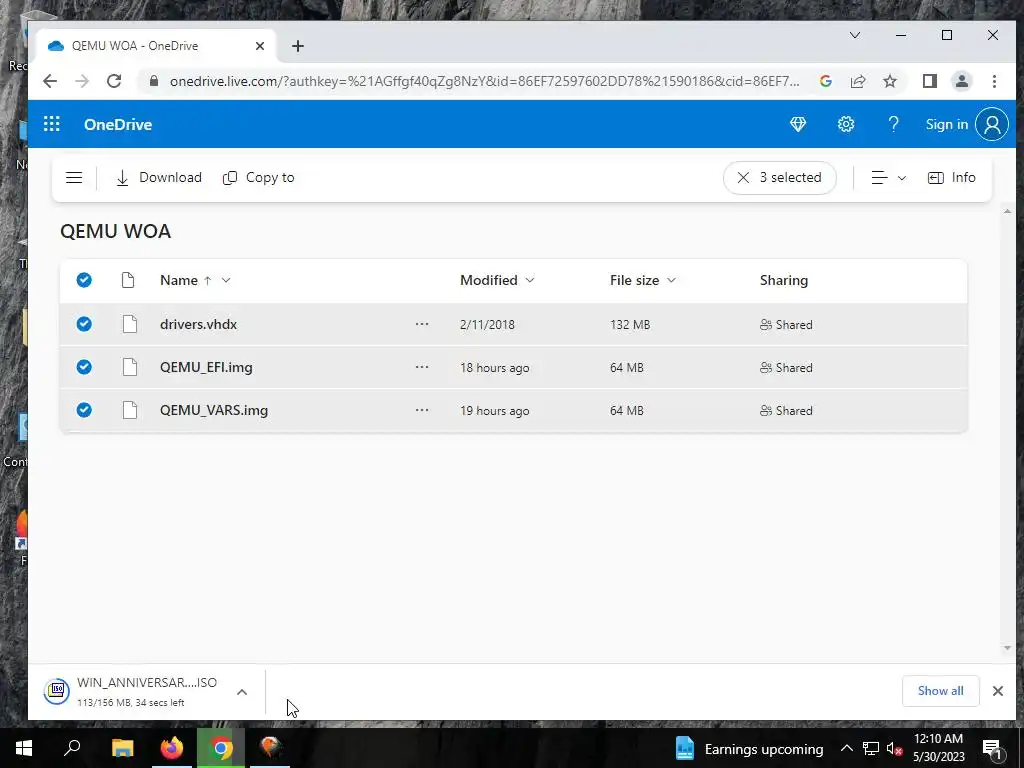Bookmark this tab with the star icon
Screen dimensions: 1024x768
(889, 81)
